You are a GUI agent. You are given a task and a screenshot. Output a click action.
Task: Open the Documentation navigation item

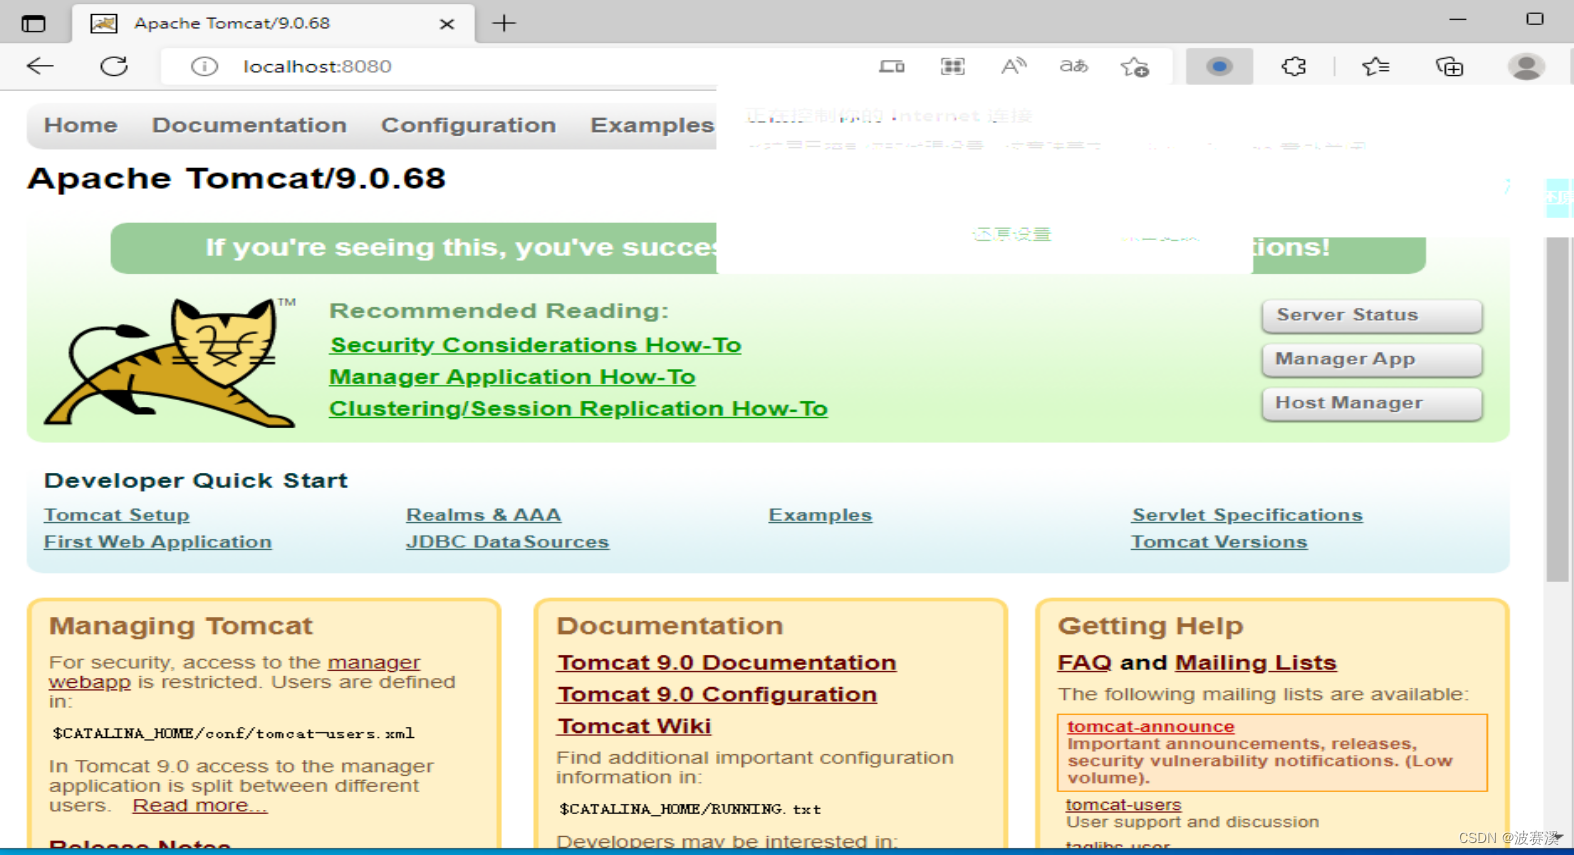point(249,125)
